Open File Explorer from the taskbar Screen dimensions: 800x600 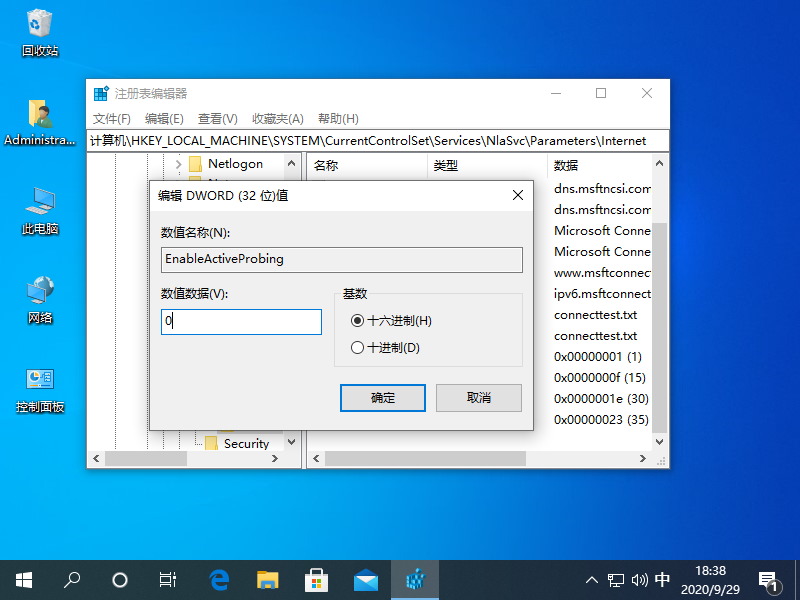coord(268,579)
